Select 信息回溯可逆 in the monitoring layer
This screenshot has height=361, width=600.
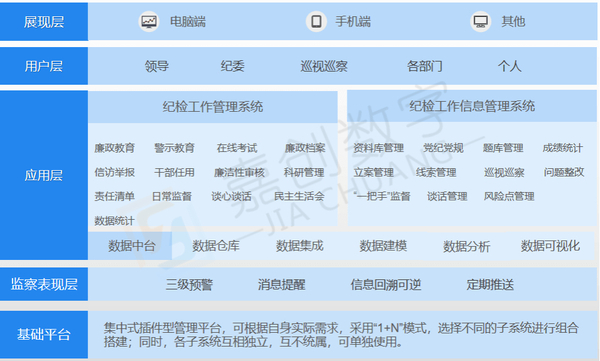pos(386,285)
